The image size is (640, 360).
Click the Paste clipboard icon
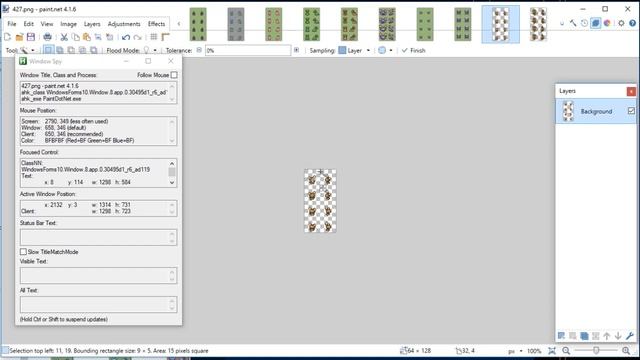(x=87, y=37)
